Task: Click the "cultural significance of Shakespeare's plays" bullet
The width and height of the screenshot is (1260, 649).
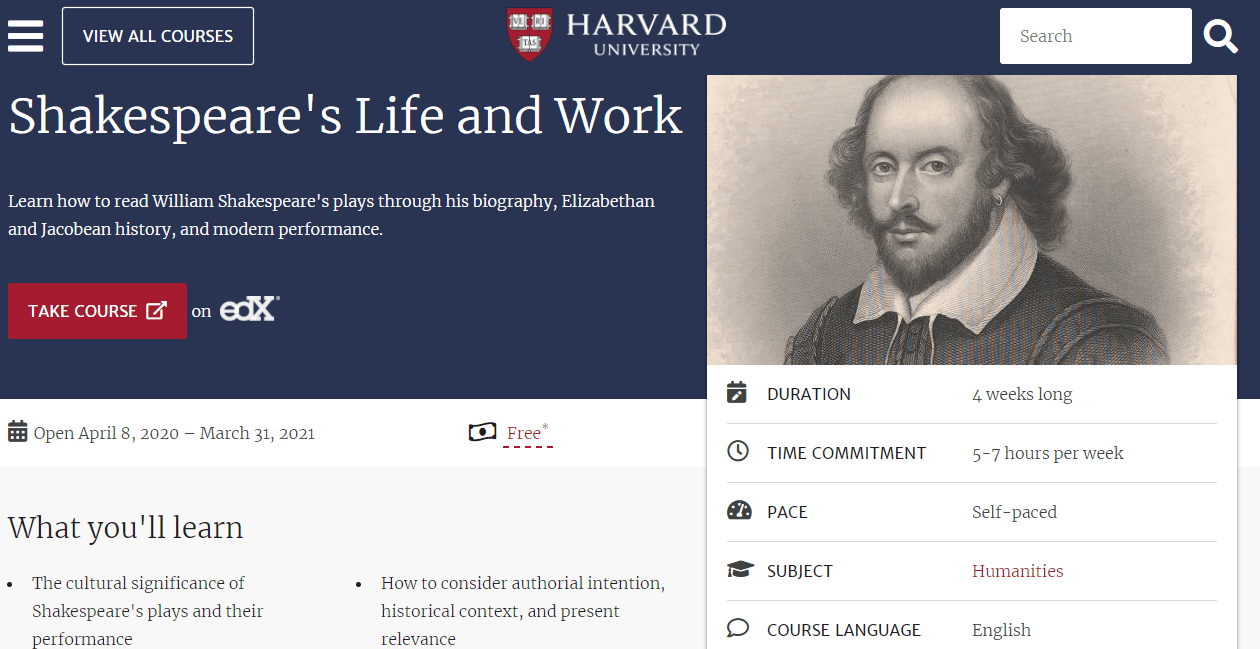Action: pos(147,611)
